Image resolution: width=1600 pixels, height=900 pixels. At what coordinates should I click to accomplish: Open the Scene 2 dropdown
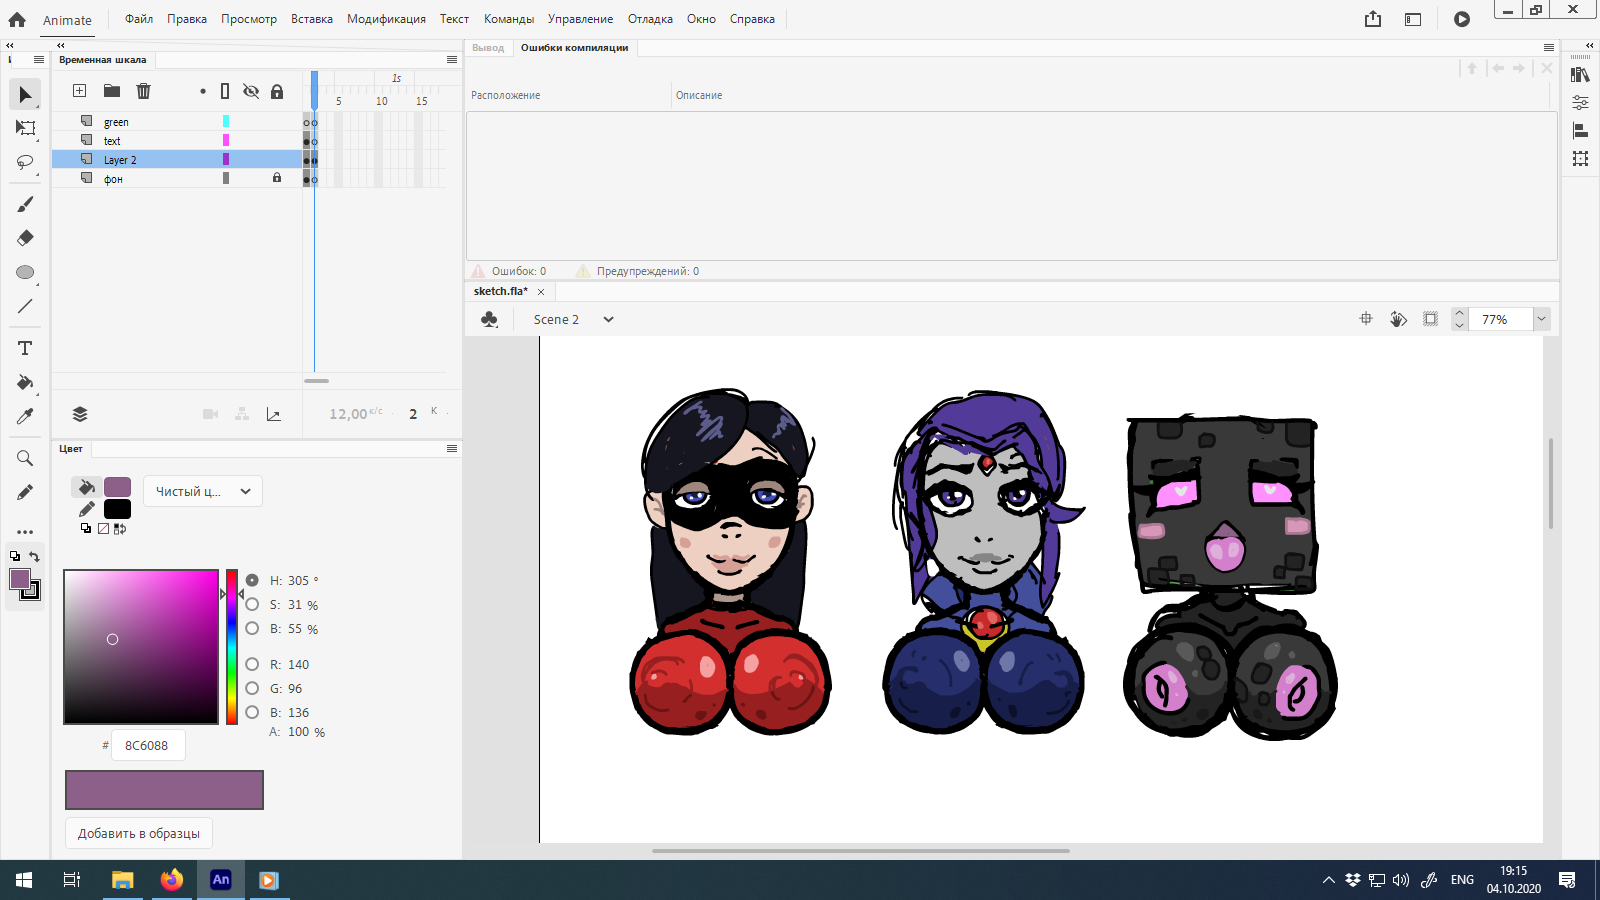pos(608,319)
